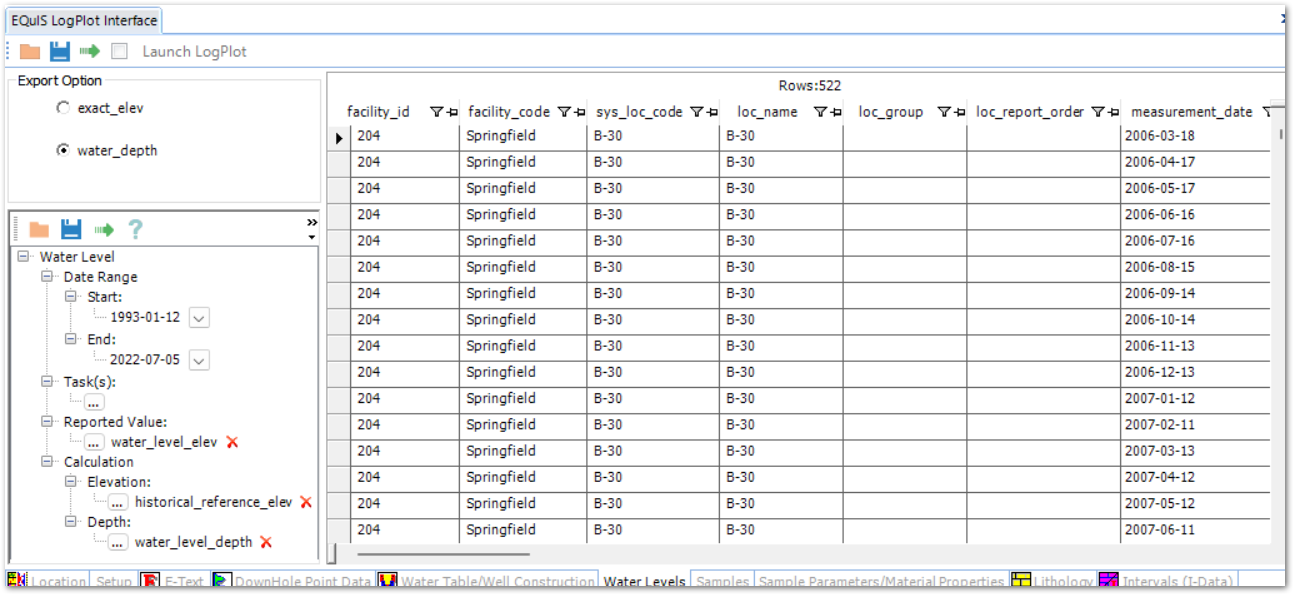Viewport: 1294px width, 595px height.
Task: Open the Samples tab
Action: [x=721, y=582]
